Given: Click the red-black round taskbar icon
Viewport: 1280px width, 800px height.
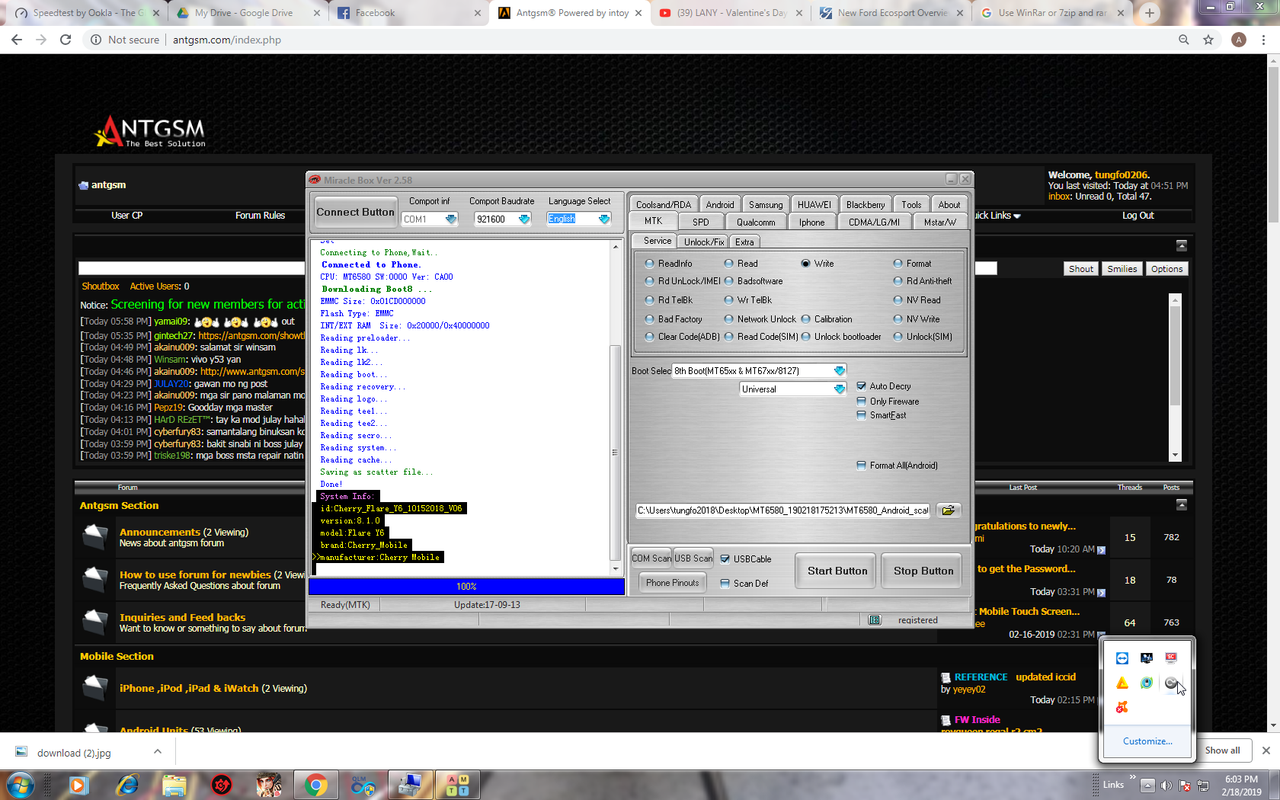Looking at the screenshot, I should click(222, 784).
